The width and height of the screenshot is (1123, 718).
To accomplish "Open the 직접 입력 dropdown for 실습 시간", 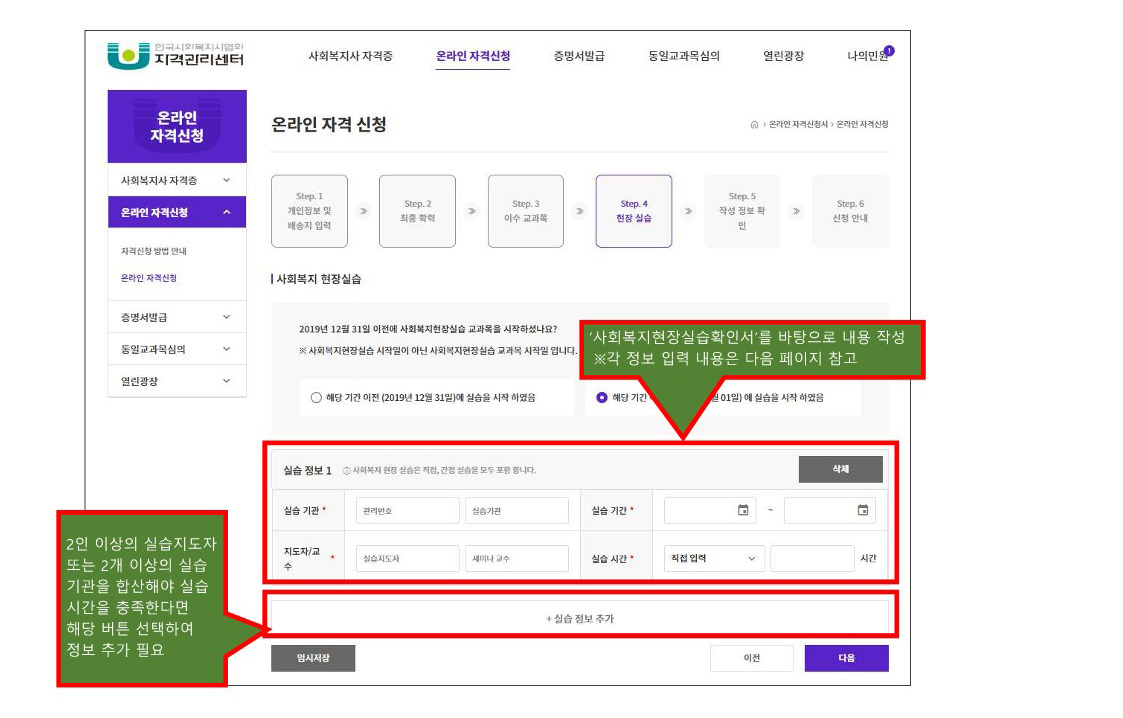I will (714, 558).
